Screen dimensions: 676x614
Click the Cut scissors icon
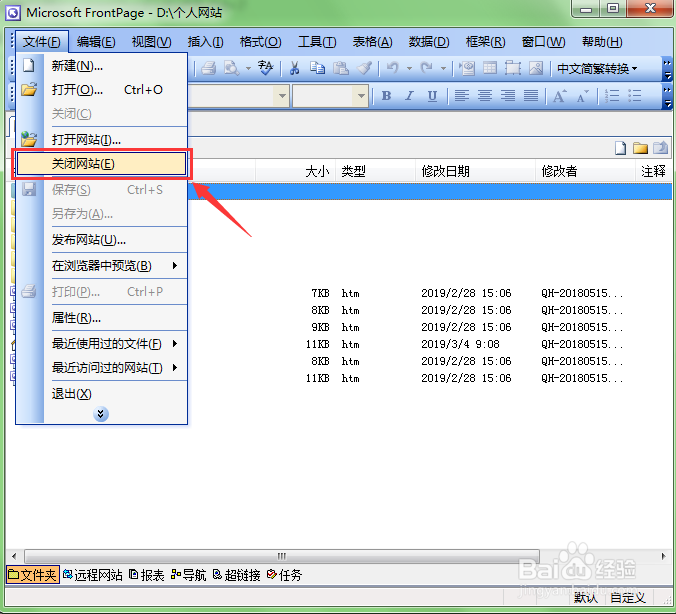[294, 68]
